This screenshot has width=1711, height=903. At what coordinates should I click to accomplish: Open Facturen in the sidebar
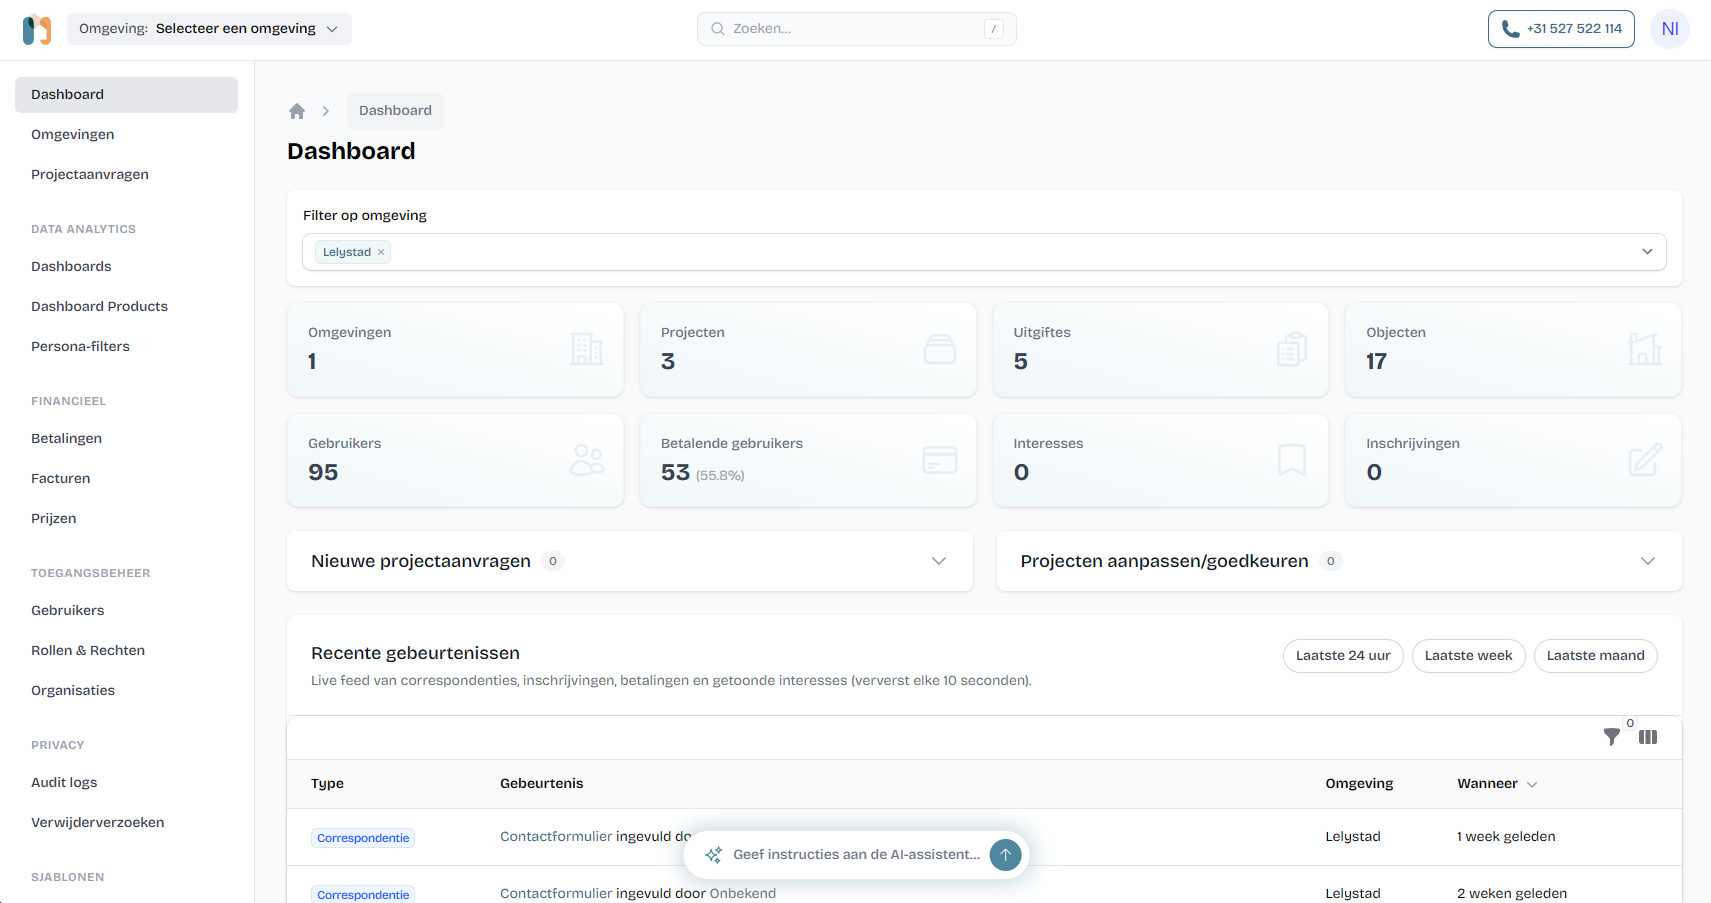point(126,479)
